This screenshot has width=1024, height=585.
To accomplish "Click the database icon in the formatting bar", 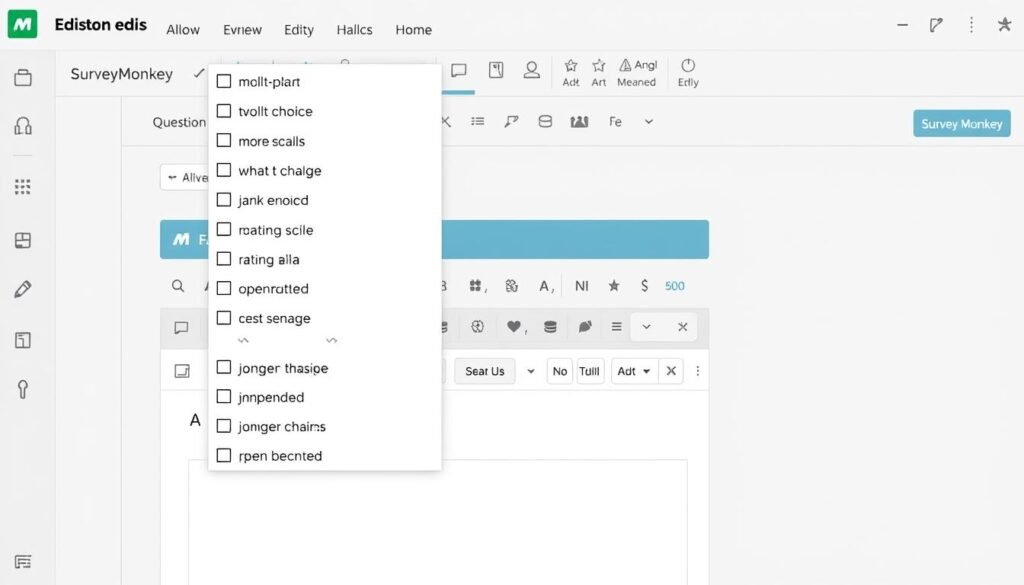I will (x=544, y=120).
